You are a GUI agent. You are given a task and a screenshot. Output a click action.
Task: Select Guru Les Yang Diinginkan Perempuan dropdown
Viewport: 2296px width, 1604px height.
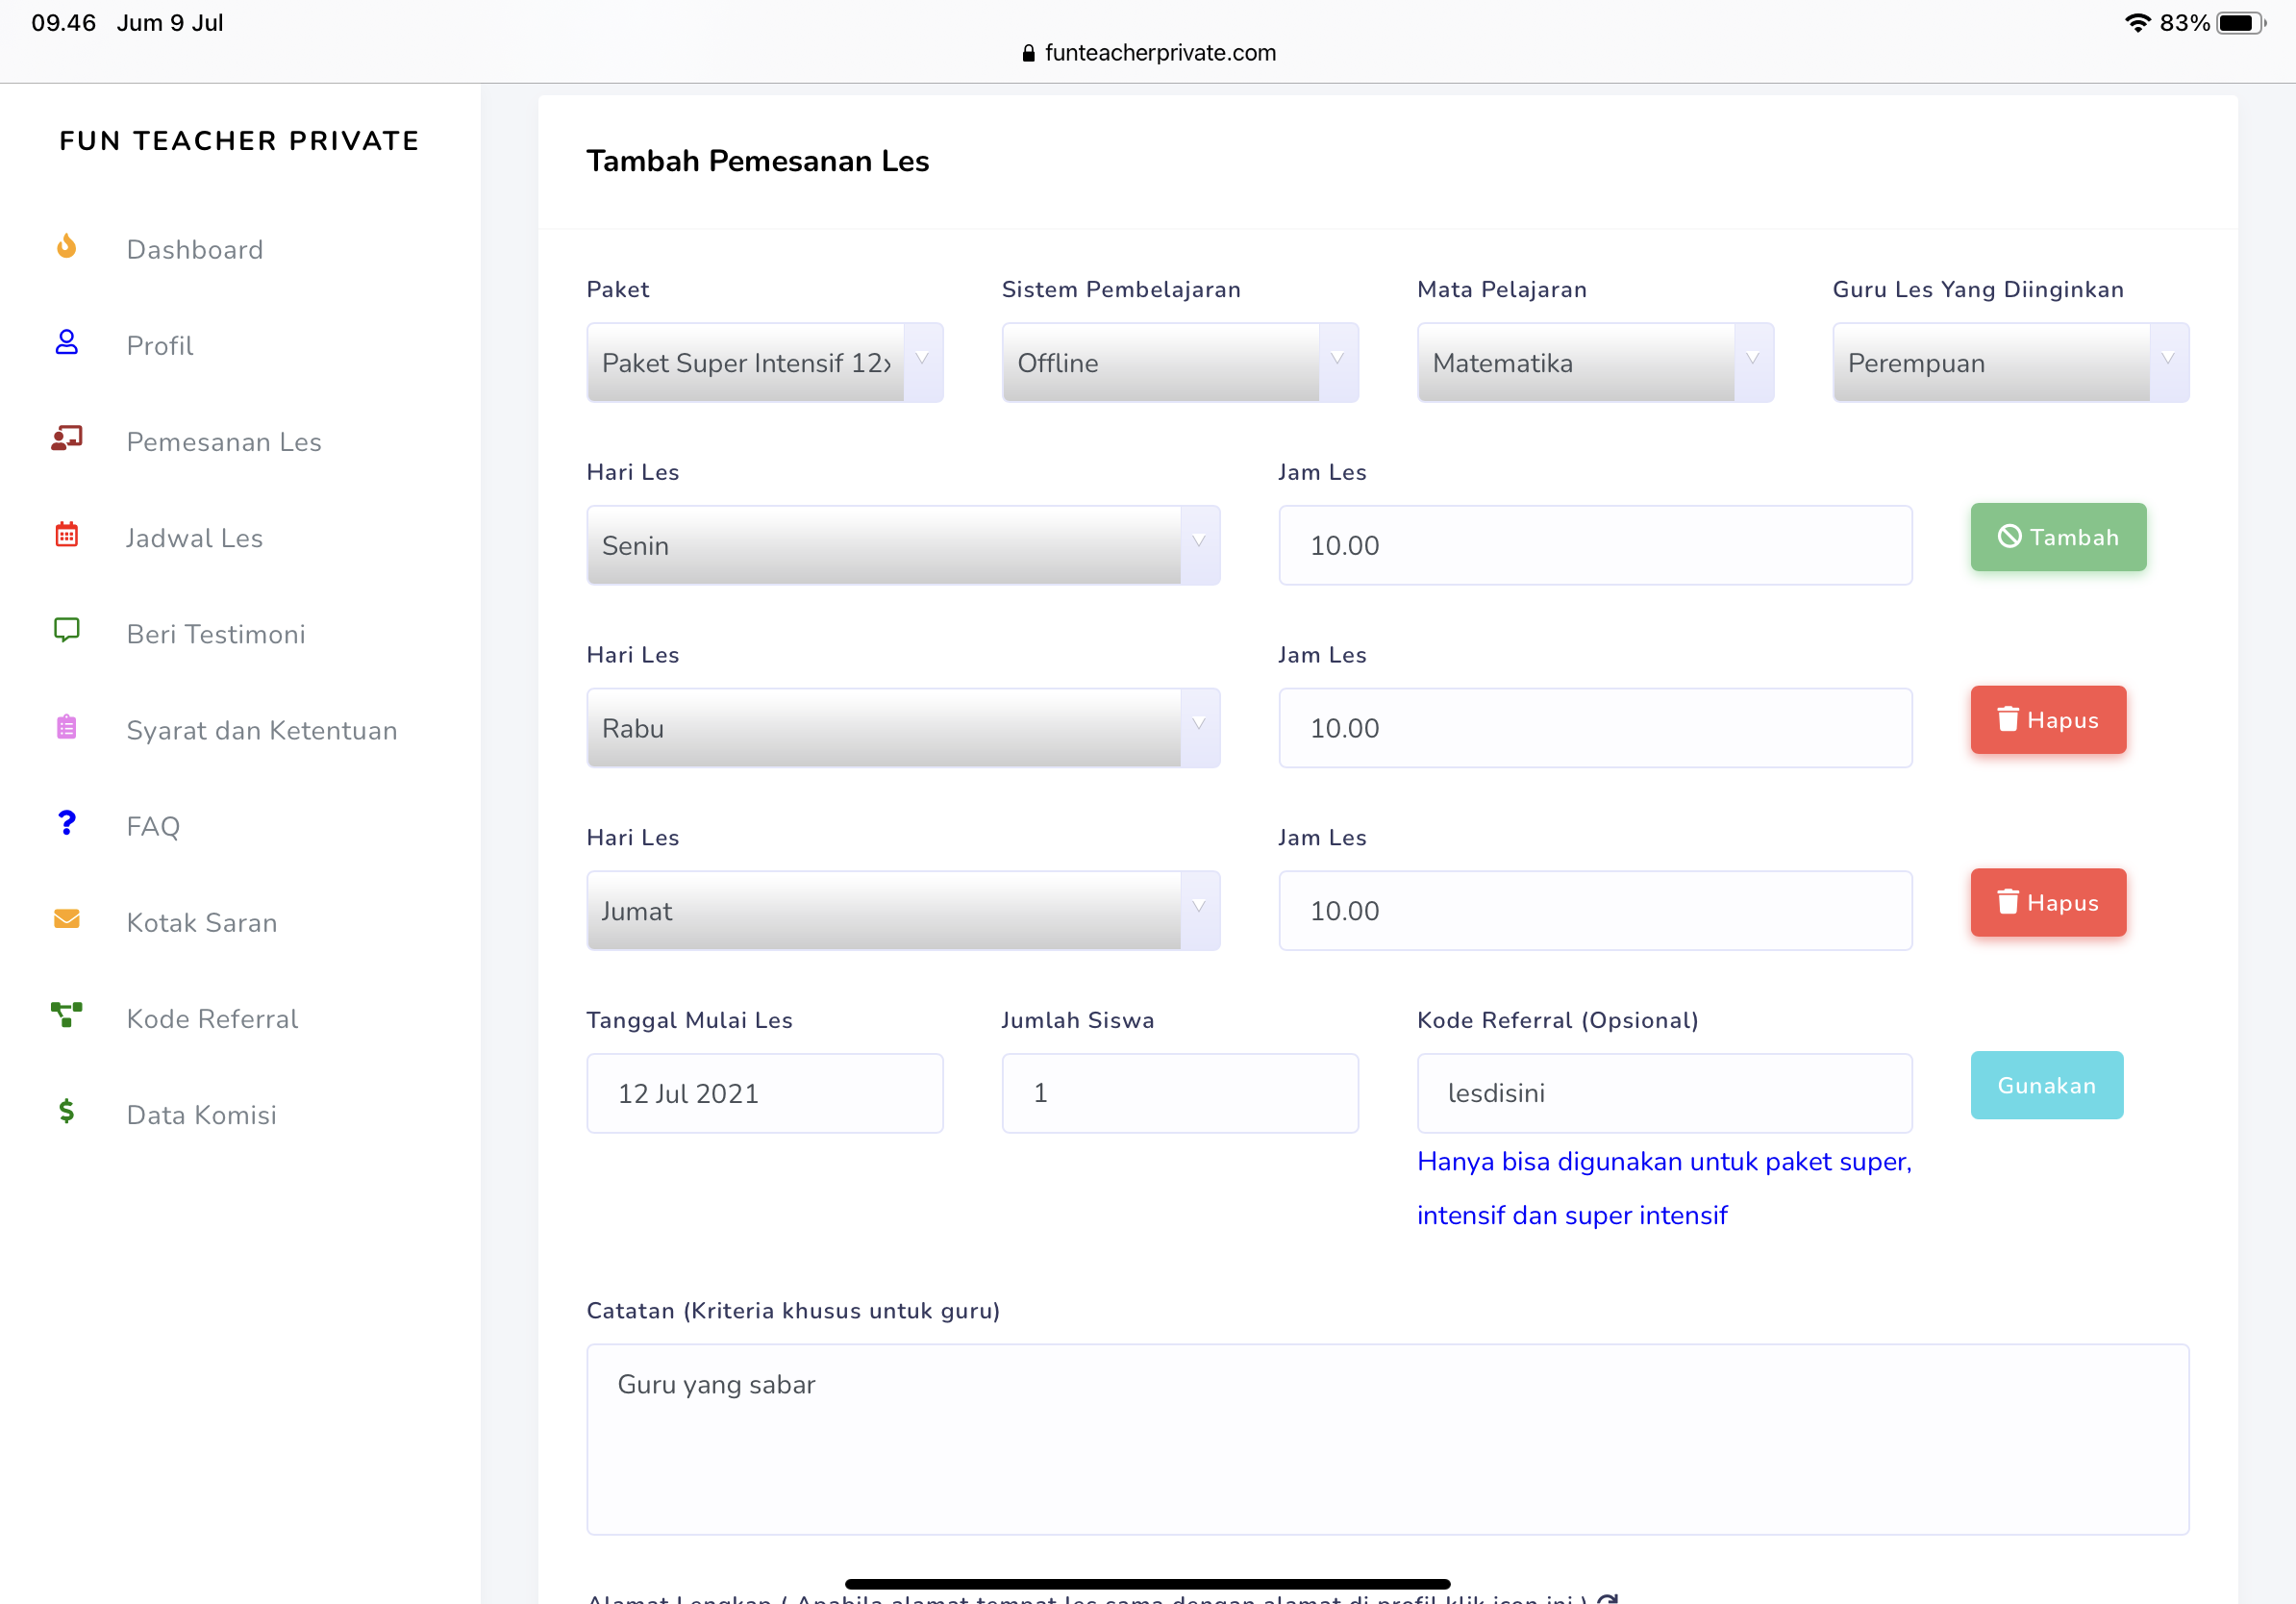pos(2010,363)
